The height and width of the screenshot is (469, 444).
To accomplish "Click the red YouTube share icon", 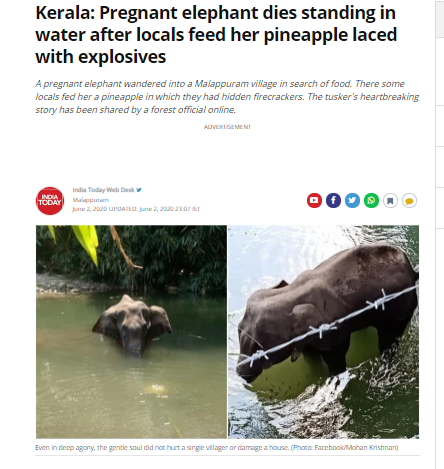I will tap(314, 200).
